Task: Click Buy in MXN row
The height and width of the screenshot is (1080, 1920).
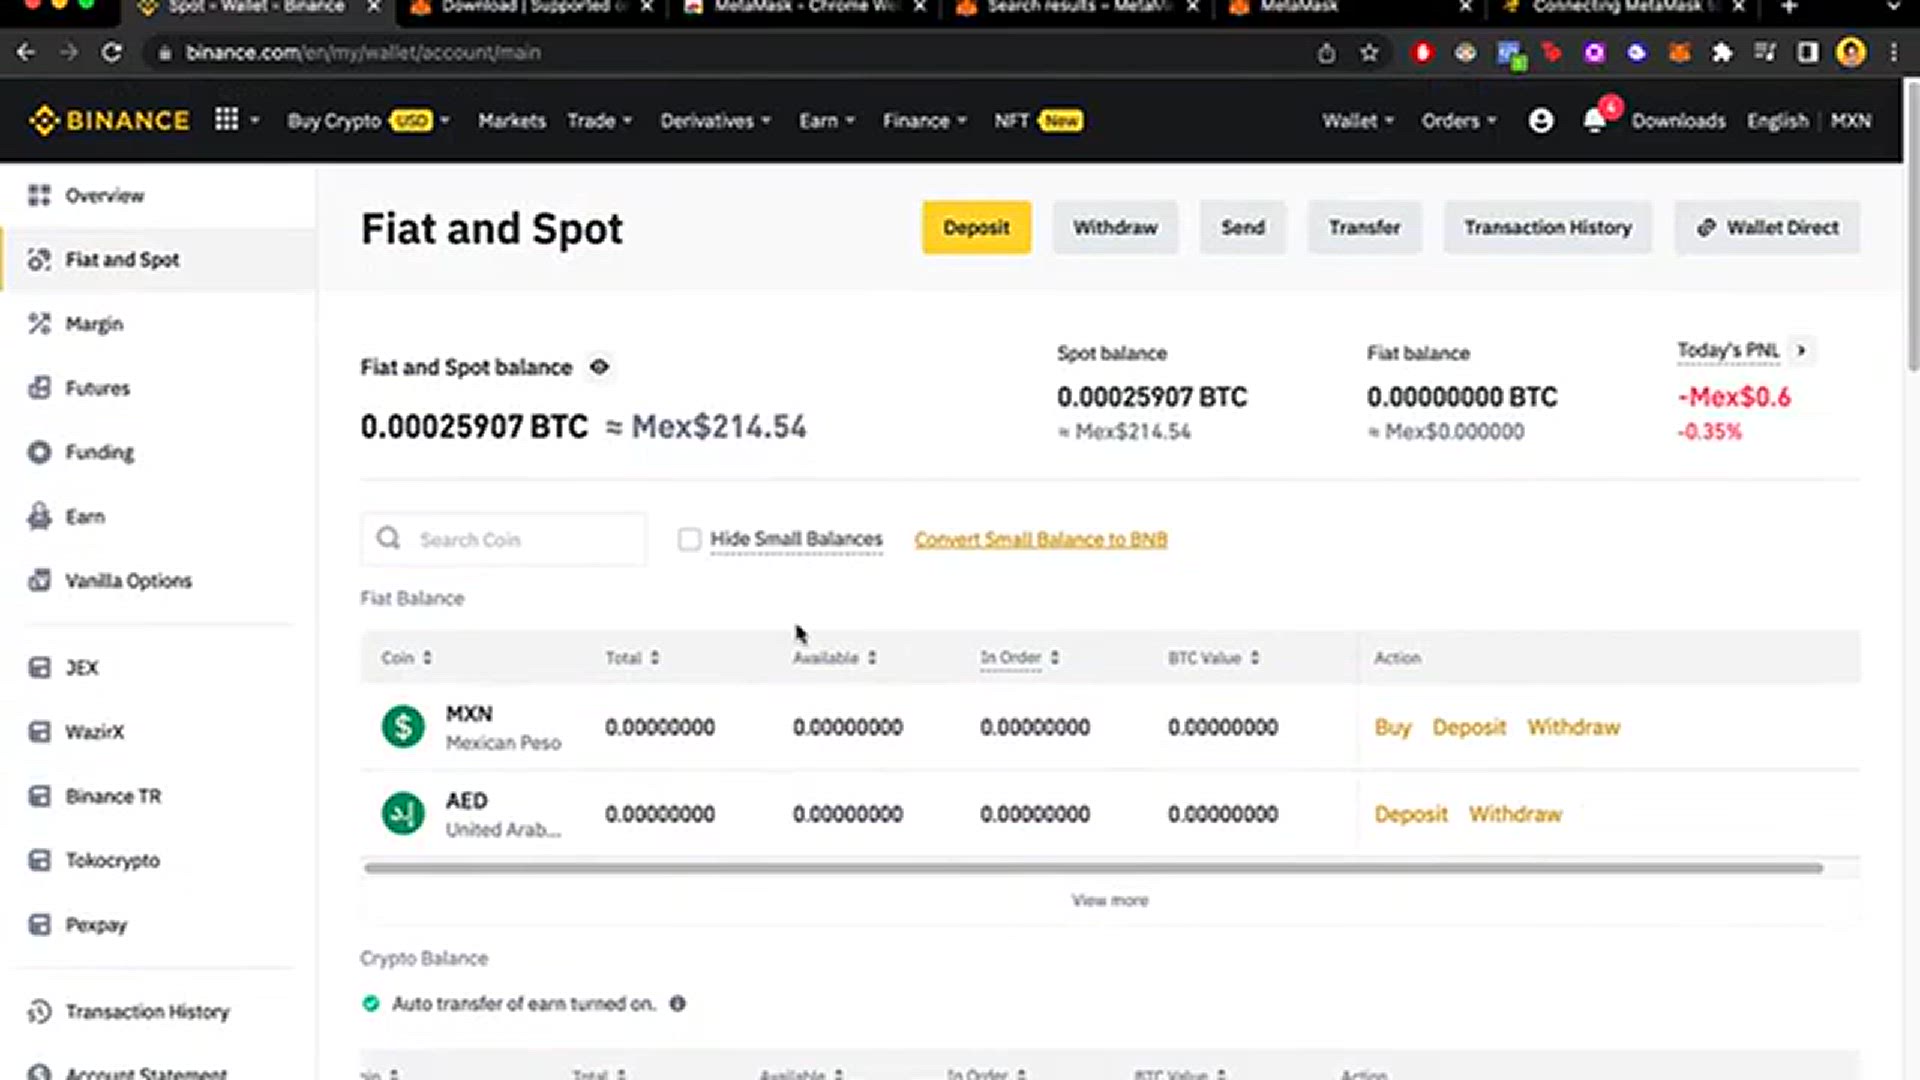Action: (x=1392, y=727)
